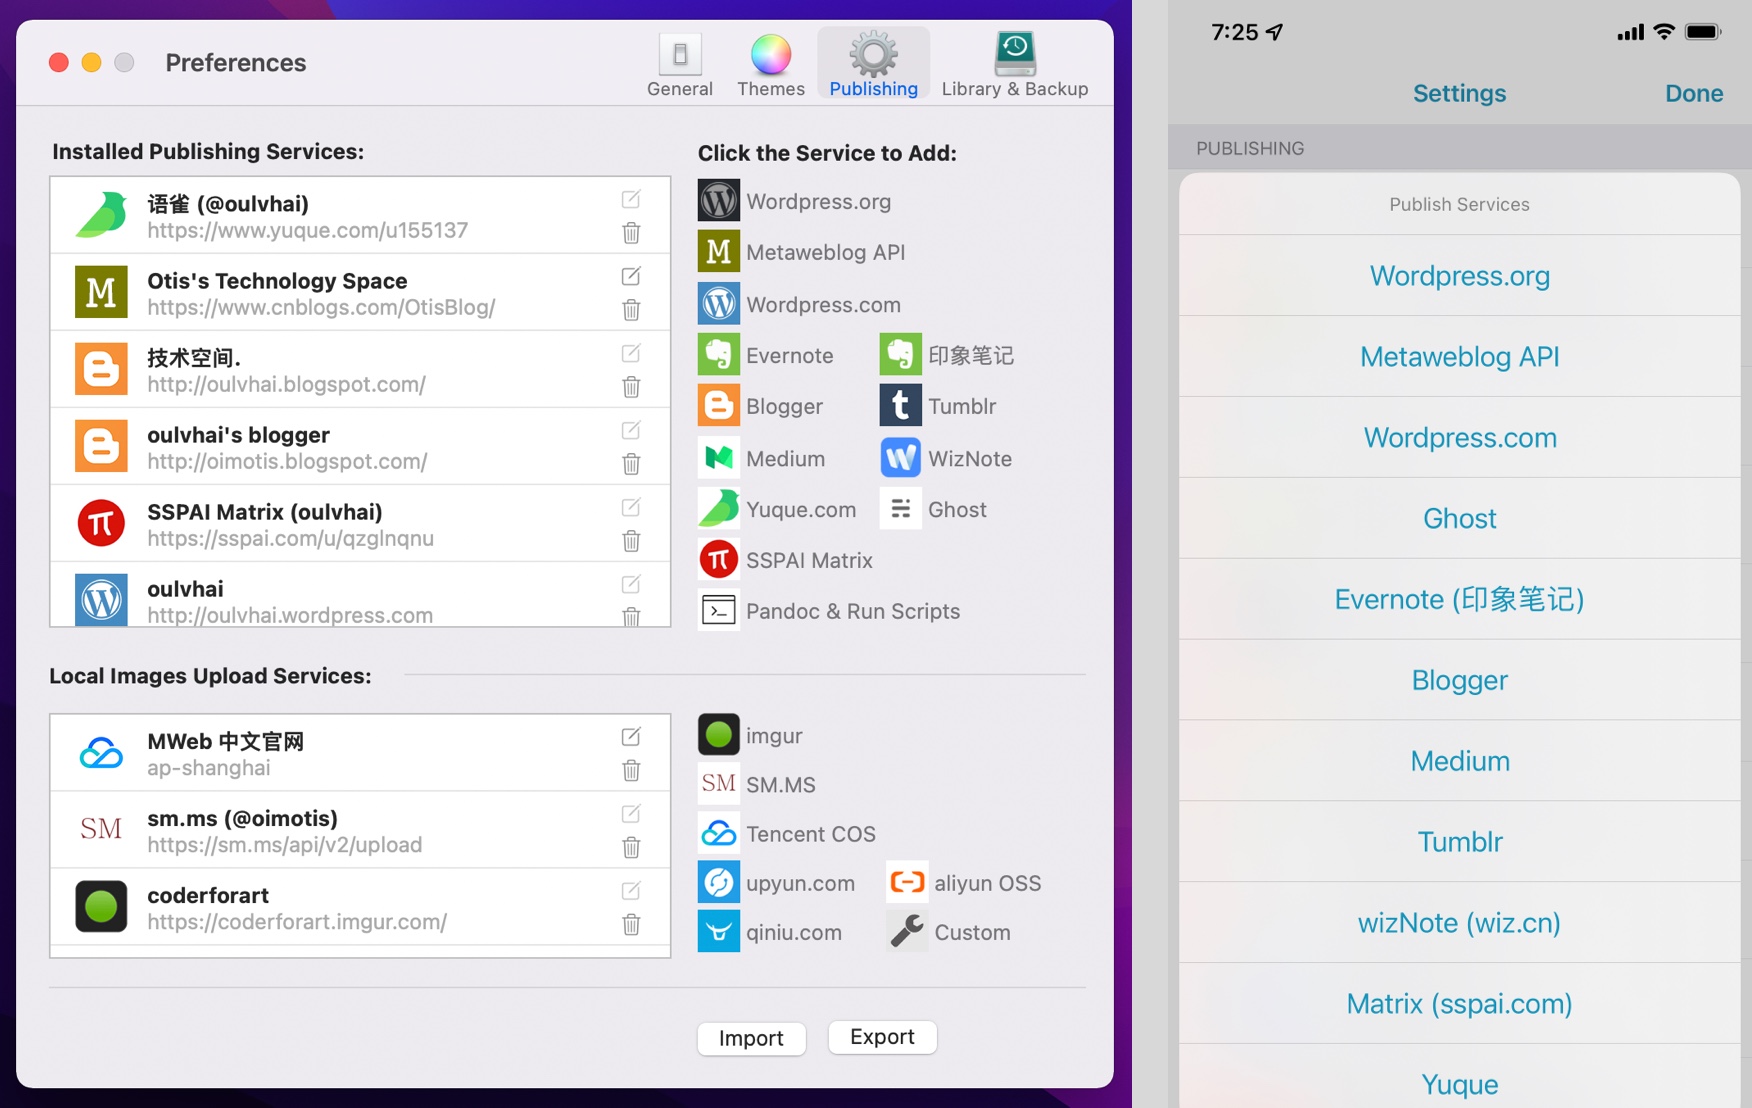The height and width of the screenshot is (1108, 1752).
Task: Add Tencent COS upload service
Action: click(787, 833)
